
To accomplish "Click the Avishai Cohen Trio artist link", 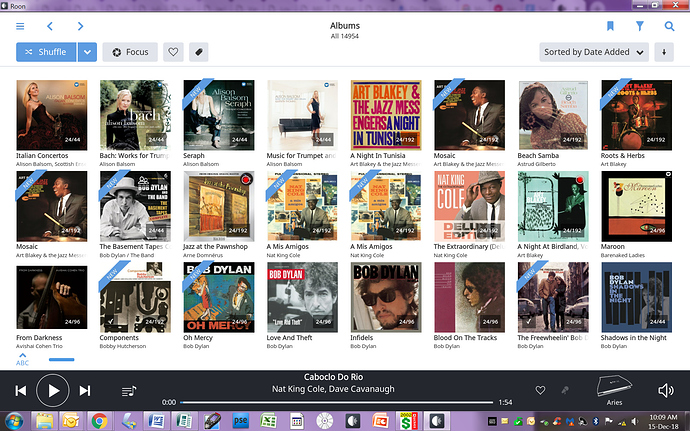I will pos(40,346).
